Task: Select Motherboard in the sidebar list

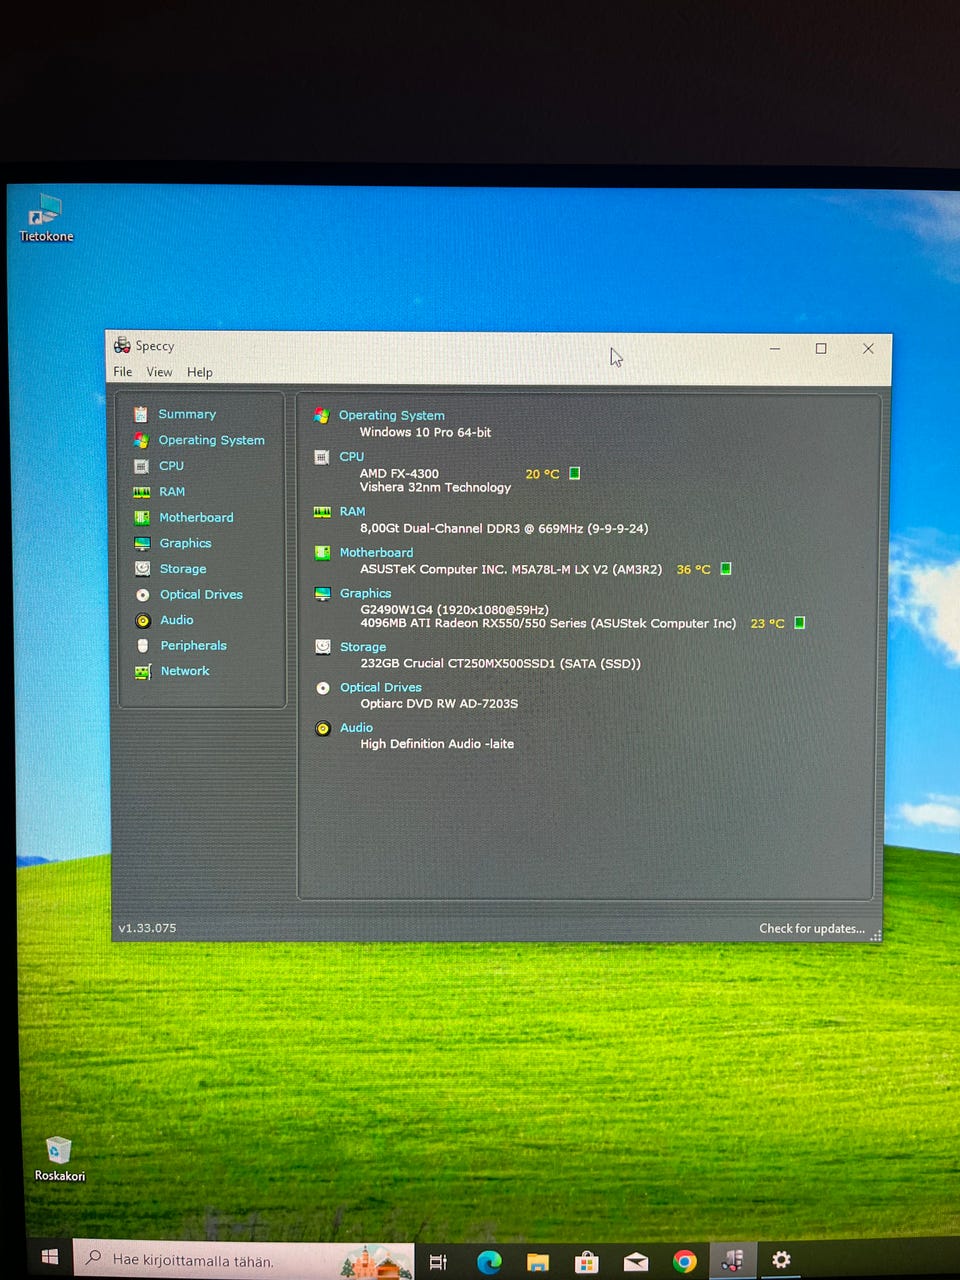Action: [x=196, y=517]
